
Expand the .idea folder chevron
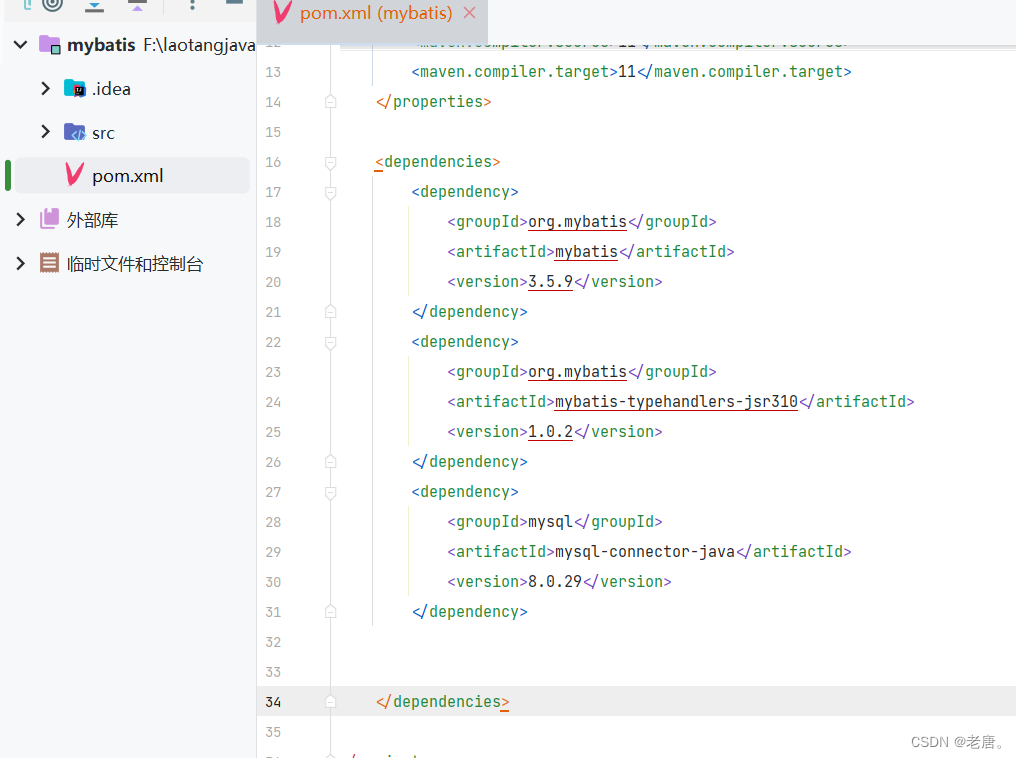point(45,88)
